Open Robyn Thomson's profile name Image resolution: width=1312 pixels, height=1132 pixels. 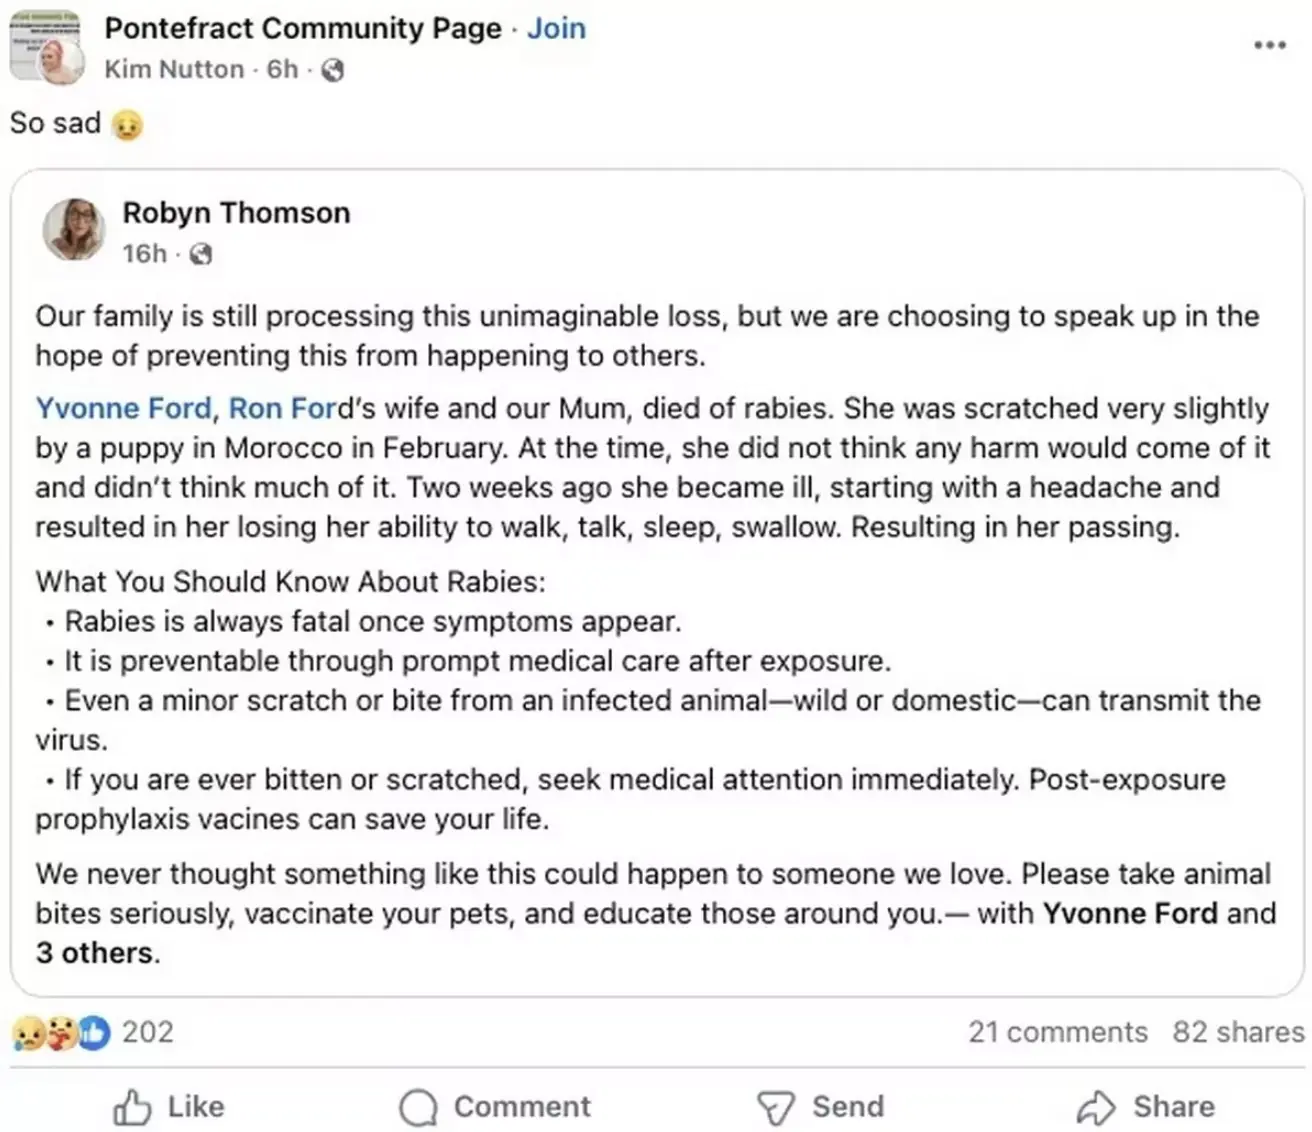(x=236, y=213)
